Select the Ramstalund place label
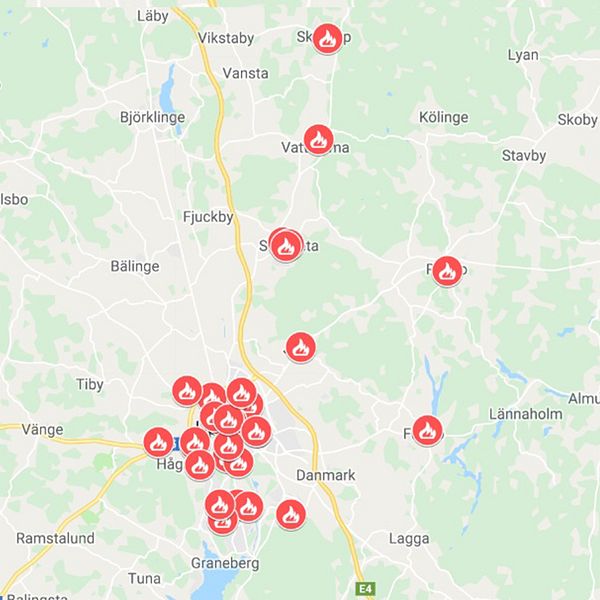 [55, 538]
